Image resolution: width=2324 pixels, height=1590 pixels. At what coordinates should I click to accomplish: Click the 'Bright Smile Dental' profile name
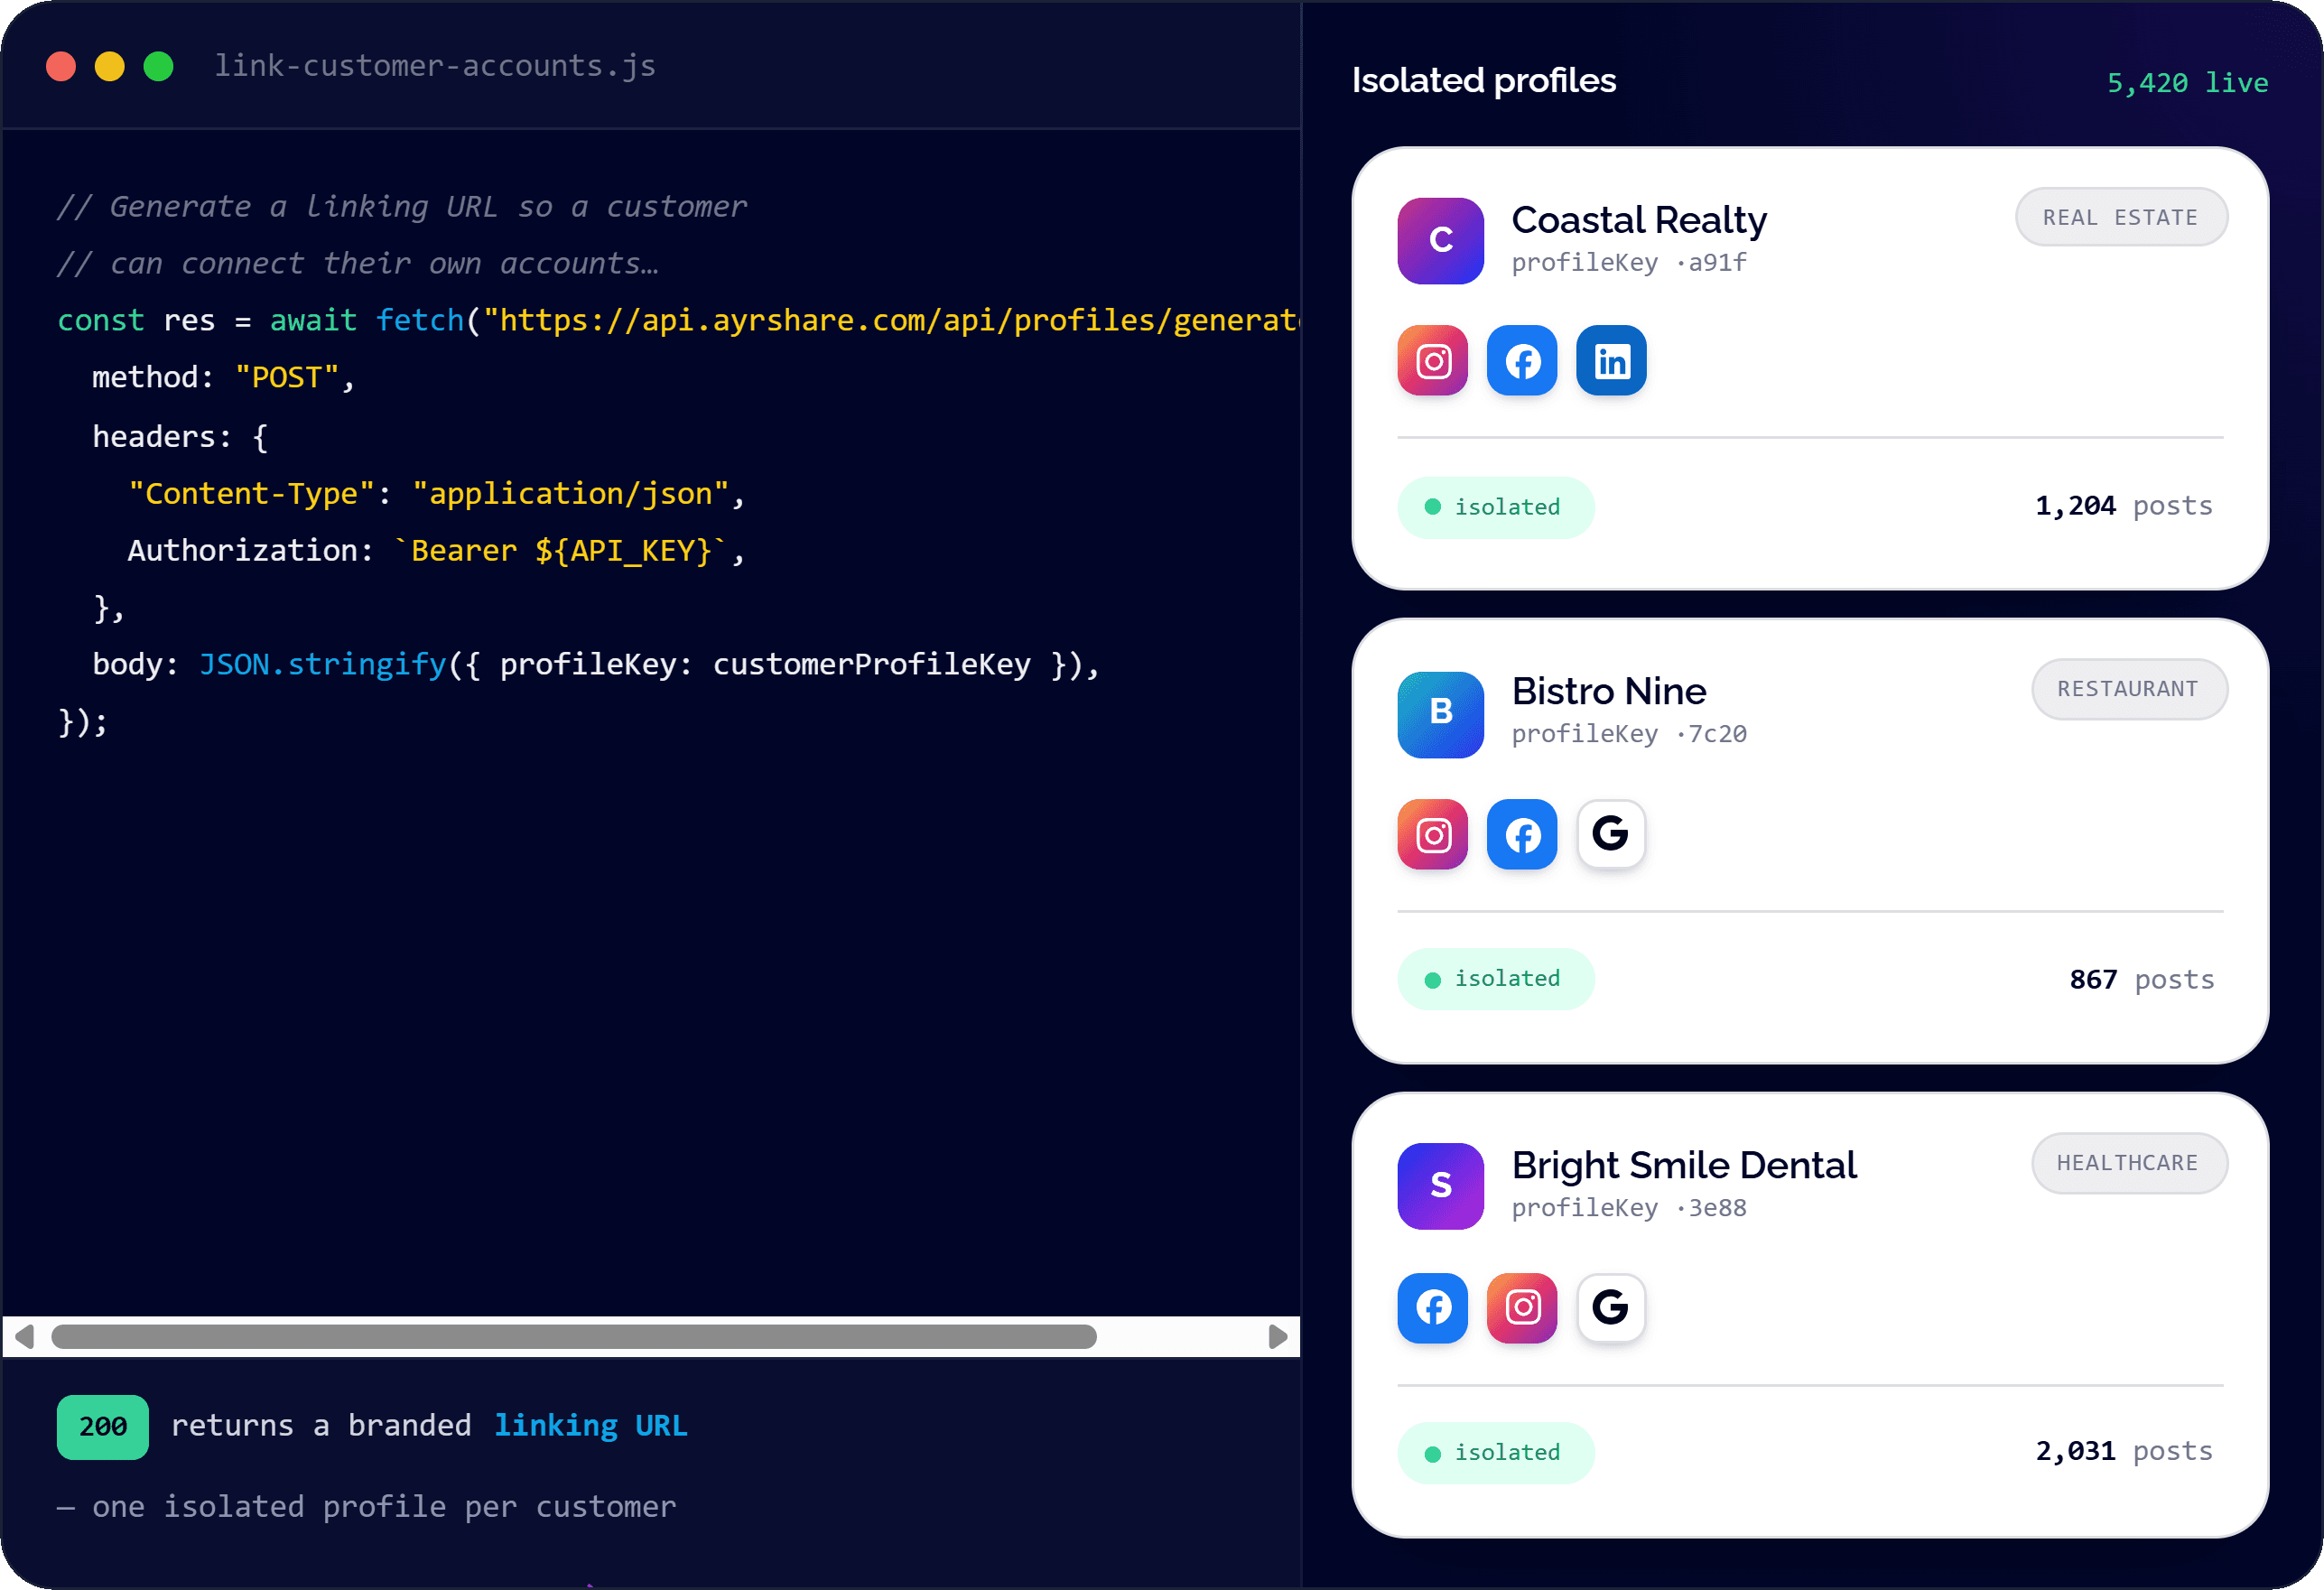(1684, 1166)
